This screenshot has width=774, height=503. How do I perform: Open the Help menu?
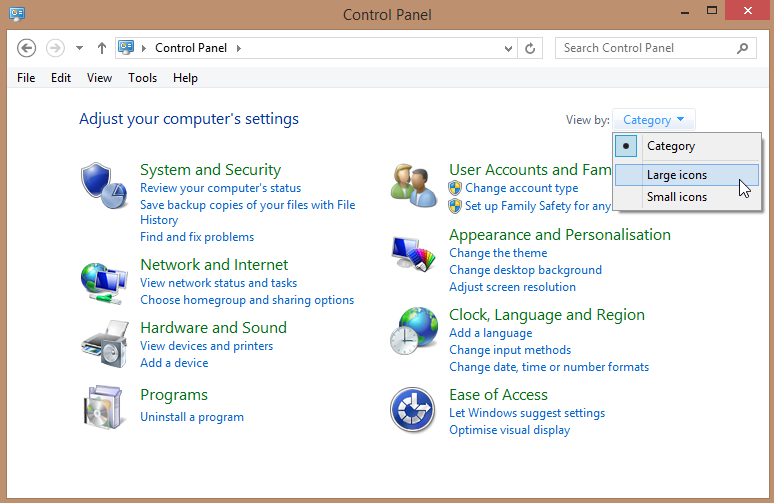pyautogui.click(x=186, y=78)
